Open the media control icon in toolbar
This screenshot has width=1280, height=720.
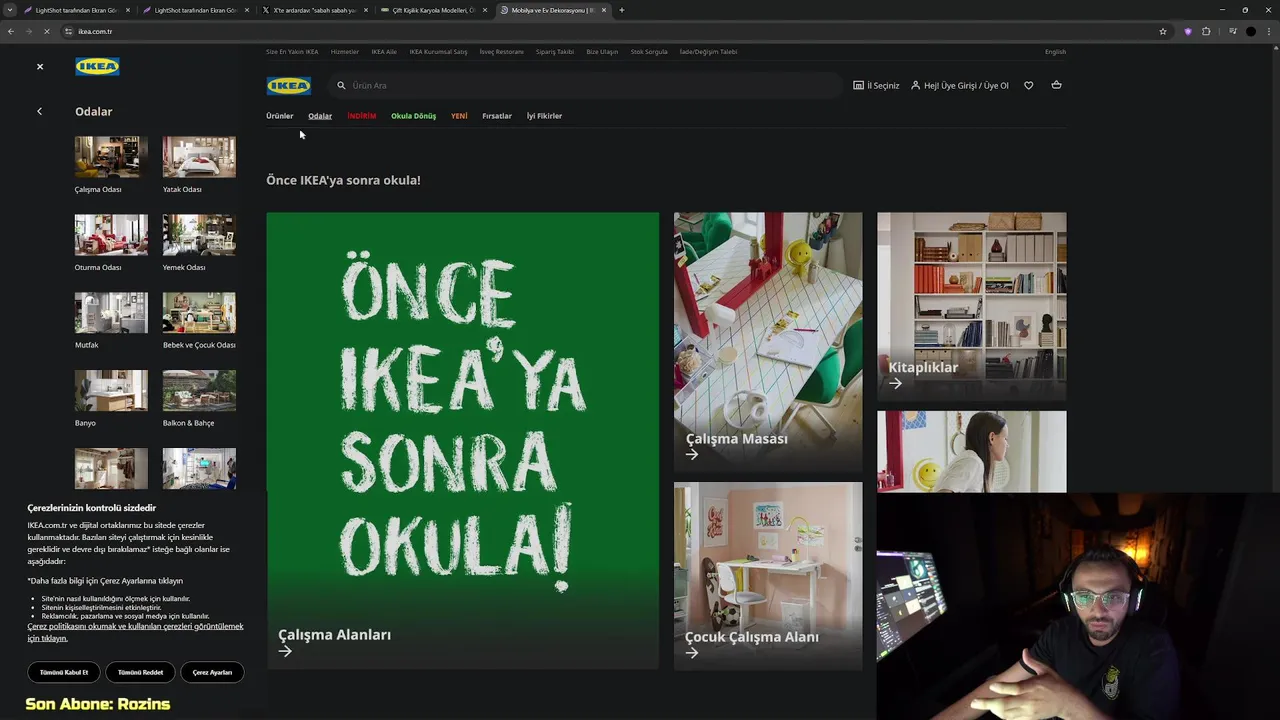tap(1232, 31)
